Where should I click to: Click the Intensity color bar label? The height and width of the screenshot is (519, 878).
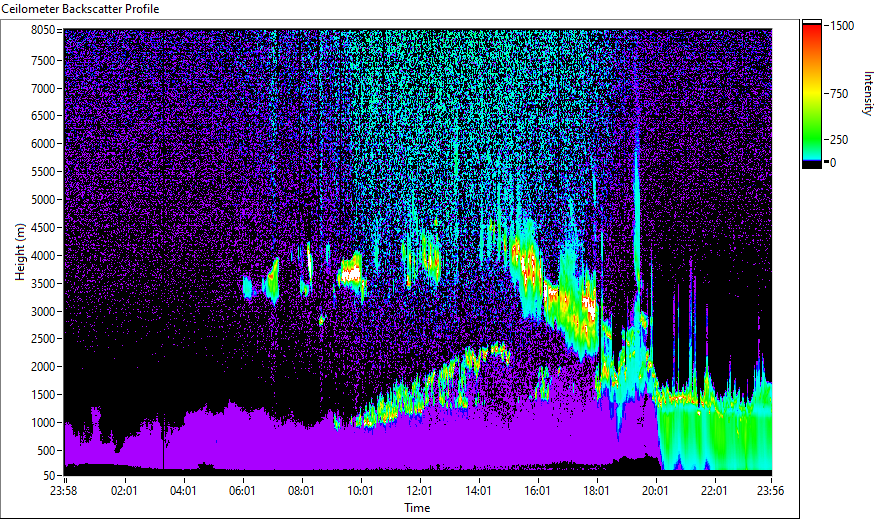pyautogui.click(x=868, y=93)
